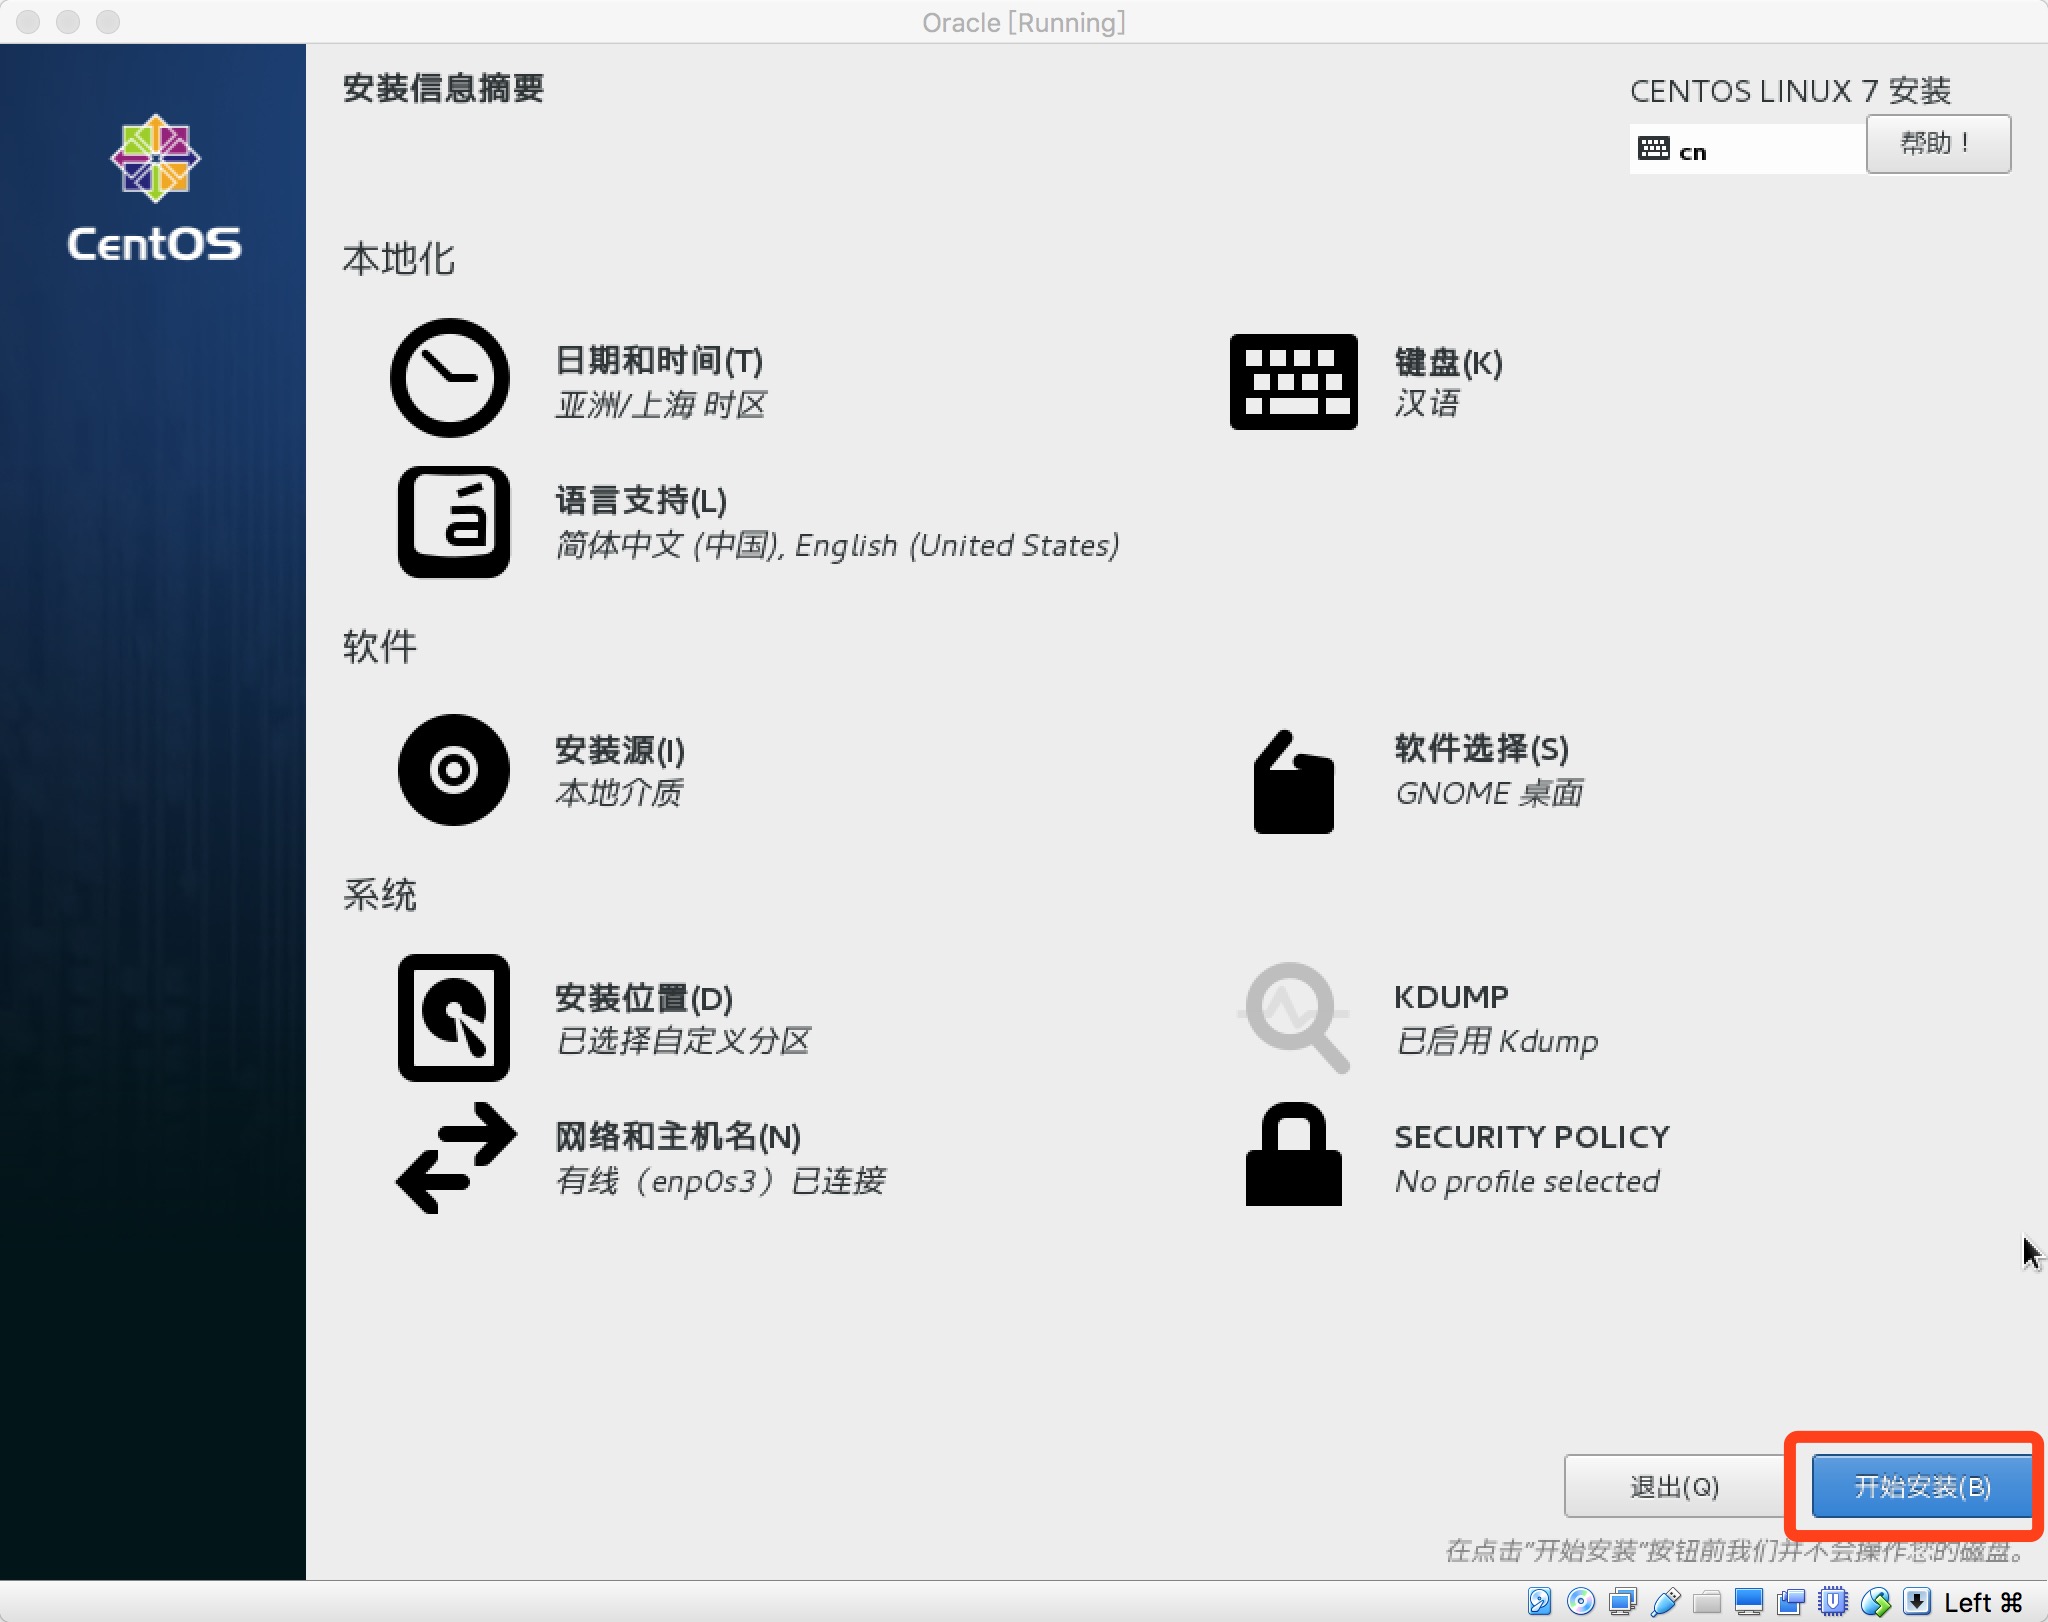Click the 本地化 section heading
Viewport: 2048px width, 1622px height.
pos(398,259)
